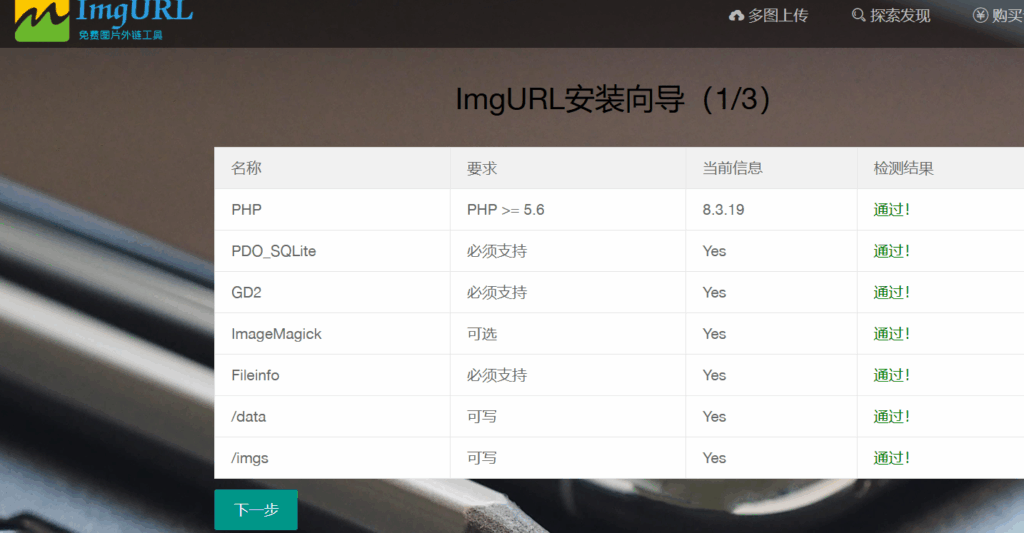Click the 下一步 button
This screenshot has height=533, width=1024.
tap(256, 510)
